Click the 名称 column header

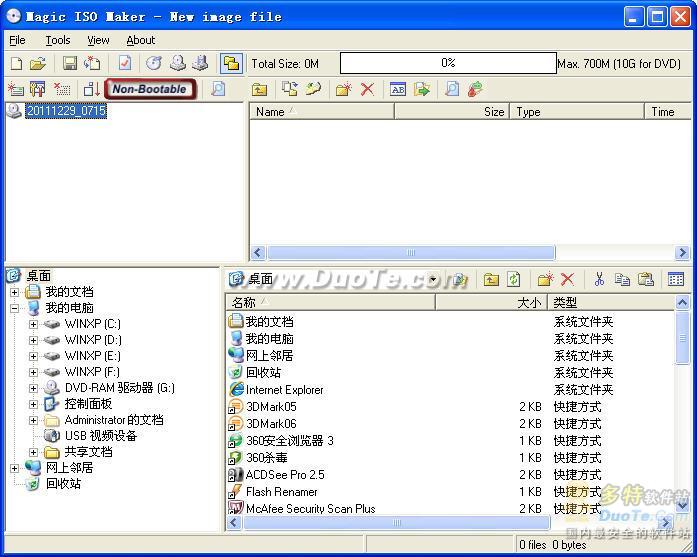330,303
